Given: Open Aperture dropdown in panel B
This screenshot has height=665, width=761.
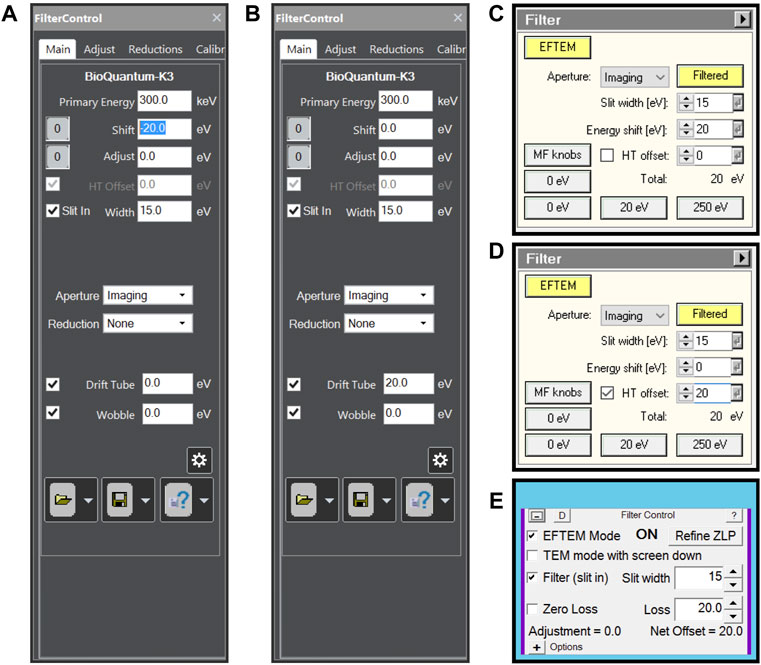Looking at the screenshot, I should (x=389, y=295).
